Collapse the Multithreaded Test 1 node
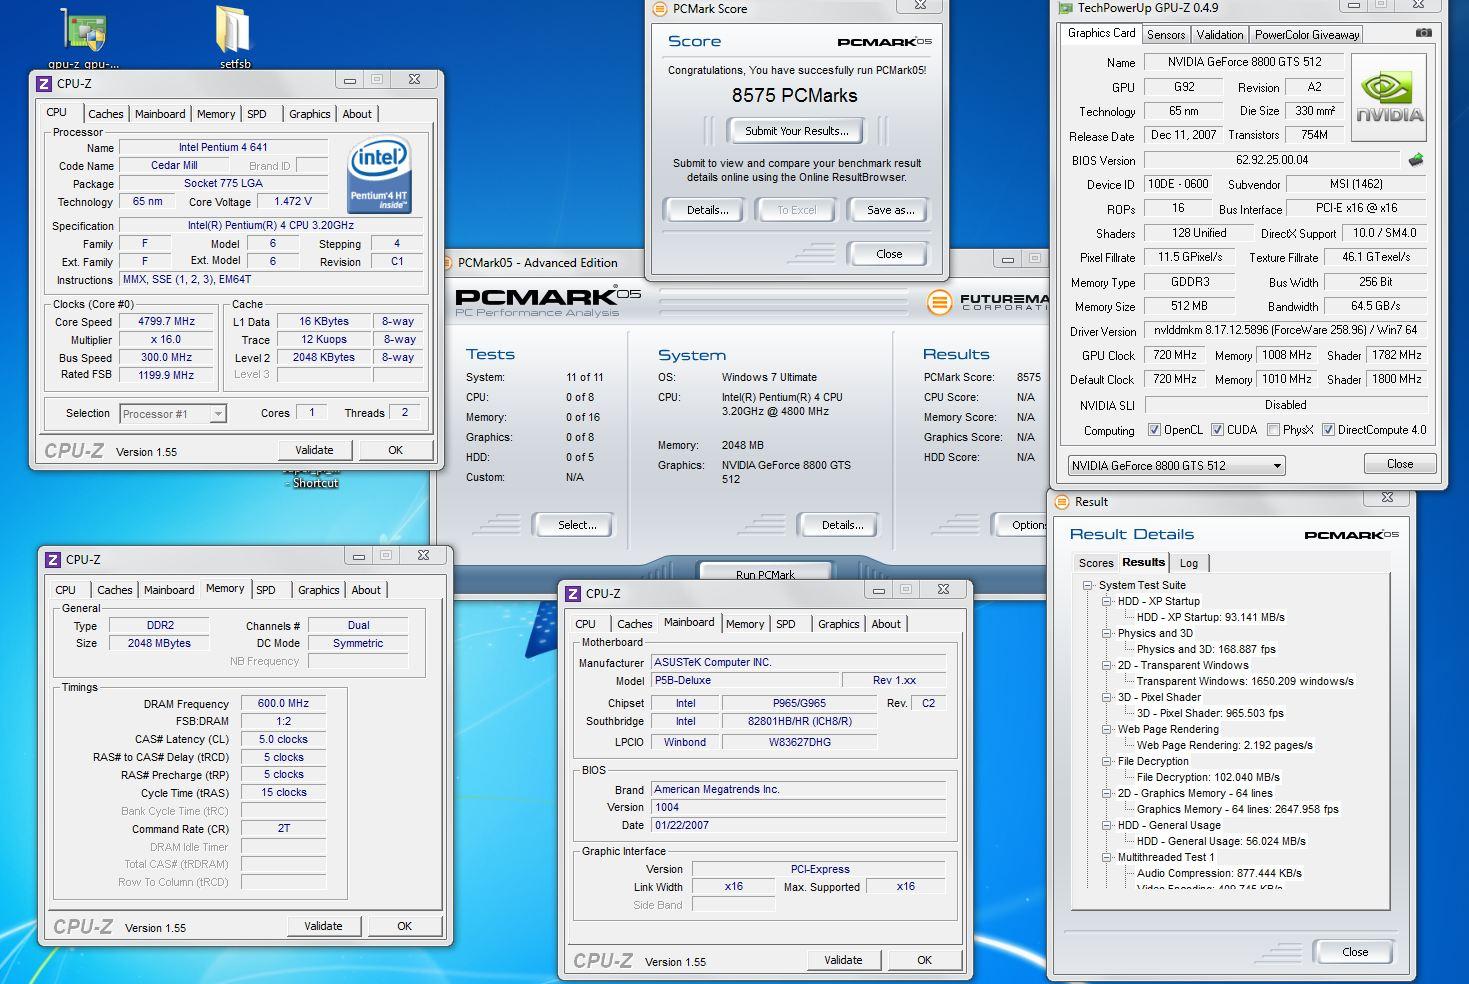The width and height of the screenshot is (1469, 984). [x=1107, y=857]
